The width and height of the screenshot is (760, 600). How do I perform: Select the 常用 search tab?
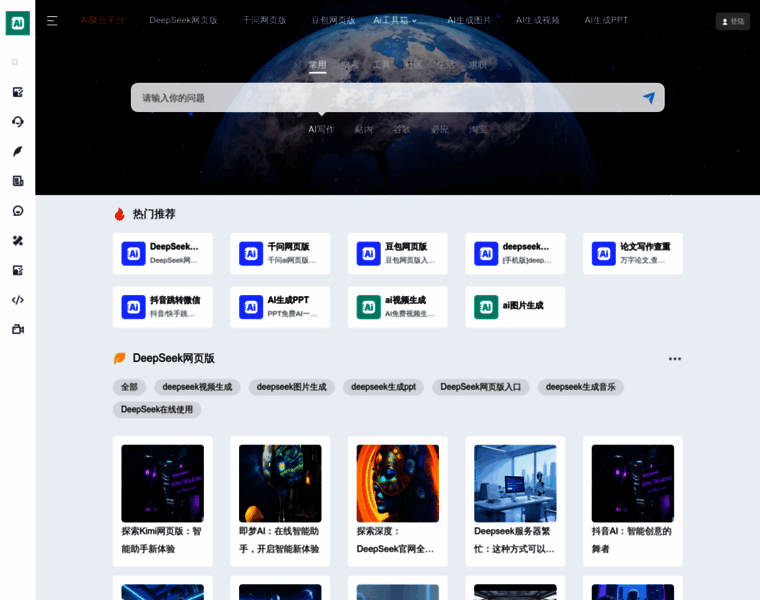click(x=317, y=65)
